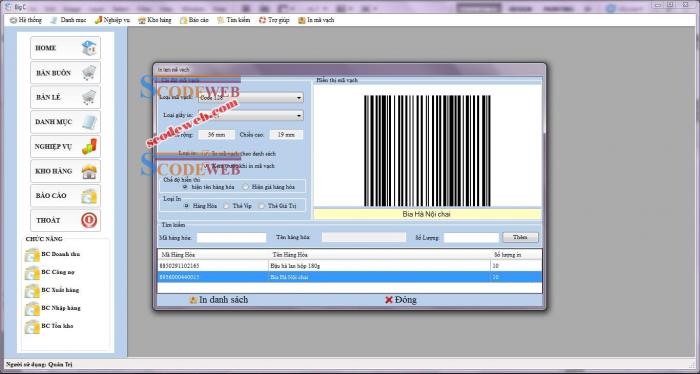
Task: Click the Tìm kiếm menu icon
Action: (221, 20)
